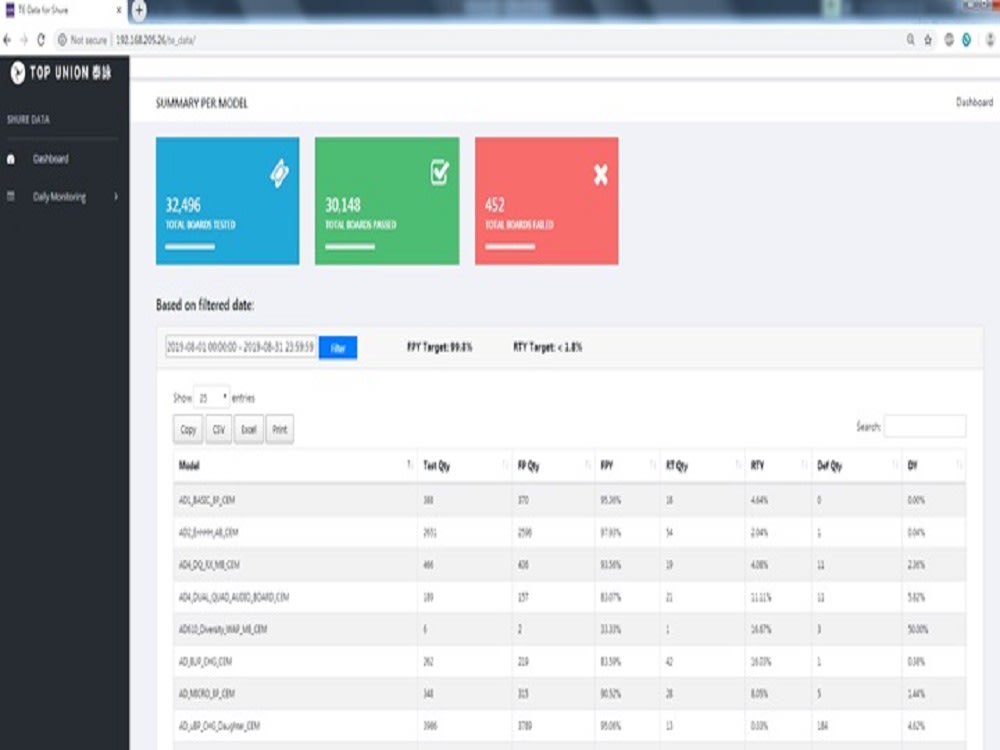1000x750 pixels.
Task: Select the Total Boards Tested card
Action: click(x=228, y=201)
